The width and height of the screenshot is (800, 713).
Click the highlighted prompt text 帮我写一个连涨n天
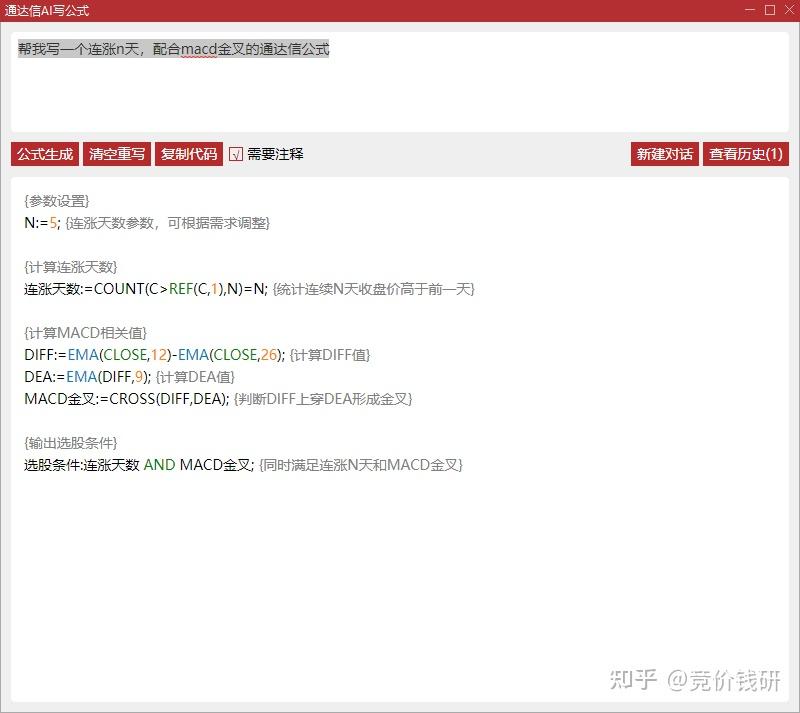pos(78,49)
